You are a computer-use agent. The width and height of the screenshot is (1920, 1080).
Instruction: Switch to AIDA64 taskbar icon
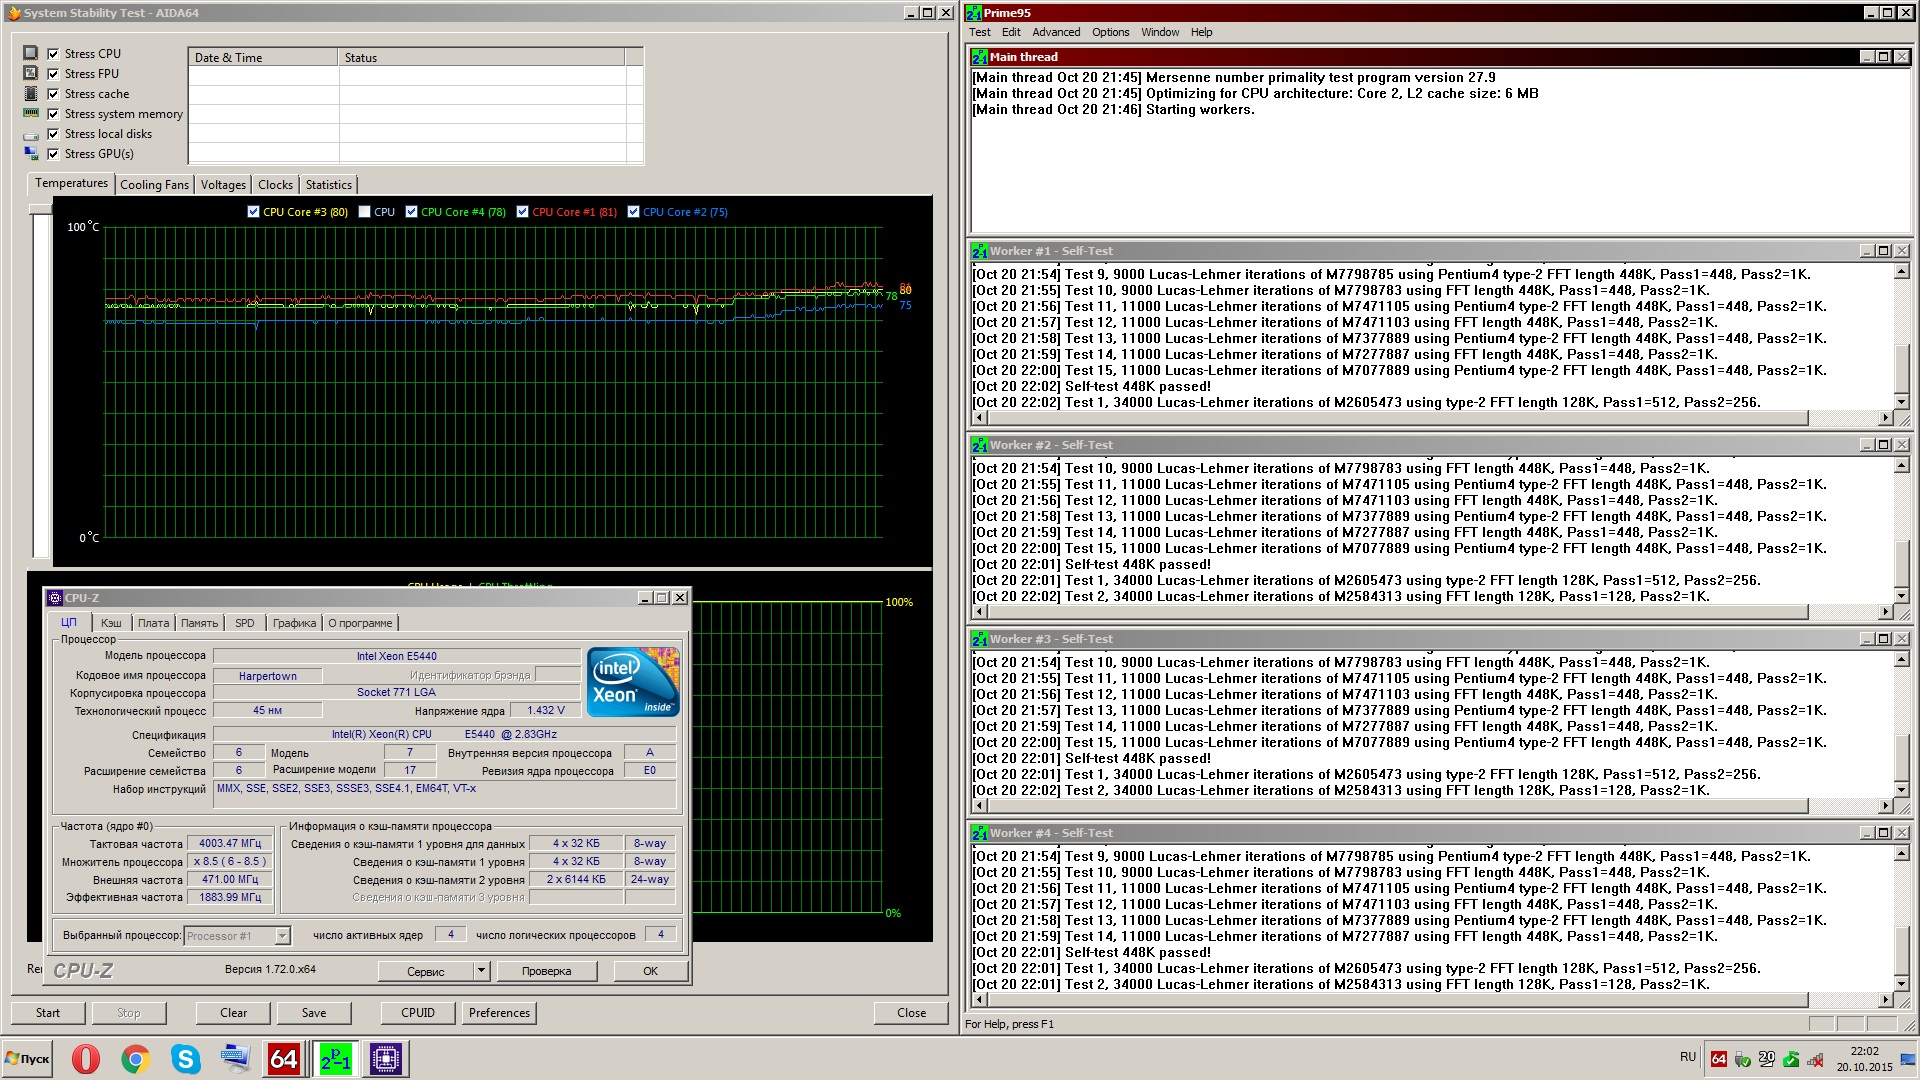284,1058
